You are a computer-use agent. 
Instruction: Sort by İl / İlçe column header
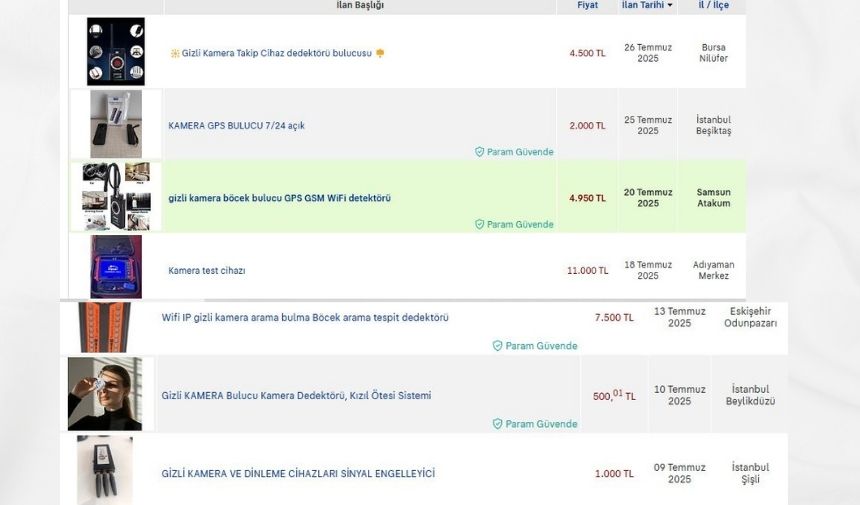[714, 5]
